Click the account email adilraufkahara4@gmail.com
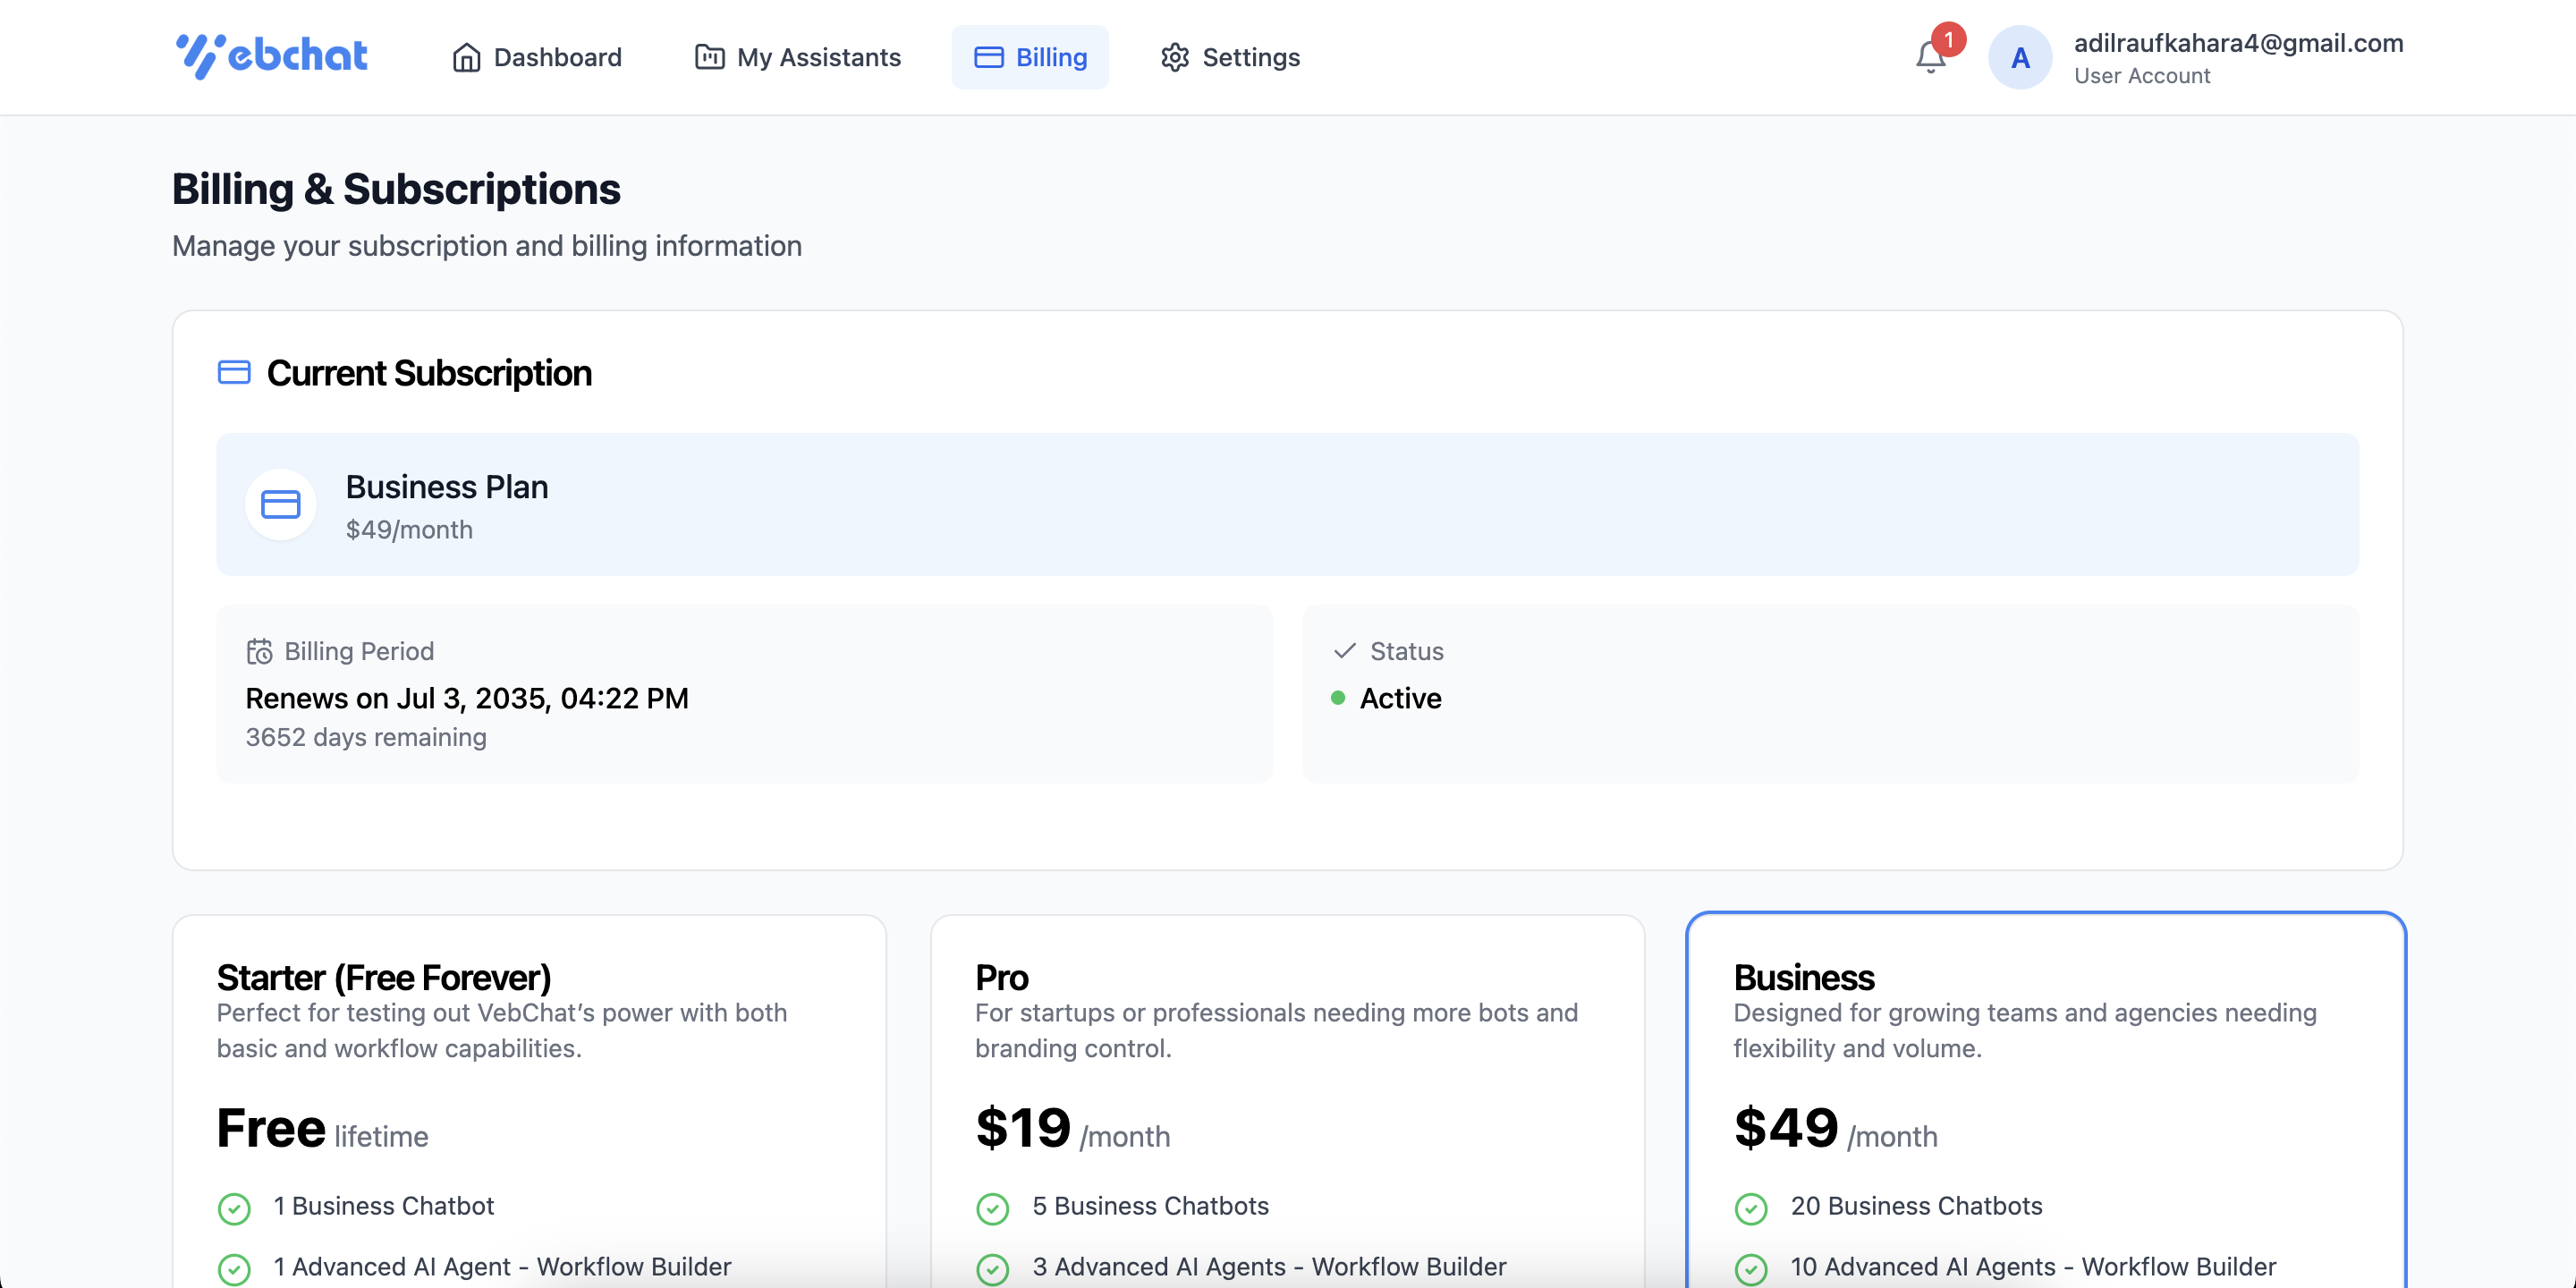This screenshot has width=2576, height=1288. point(2238,43)
